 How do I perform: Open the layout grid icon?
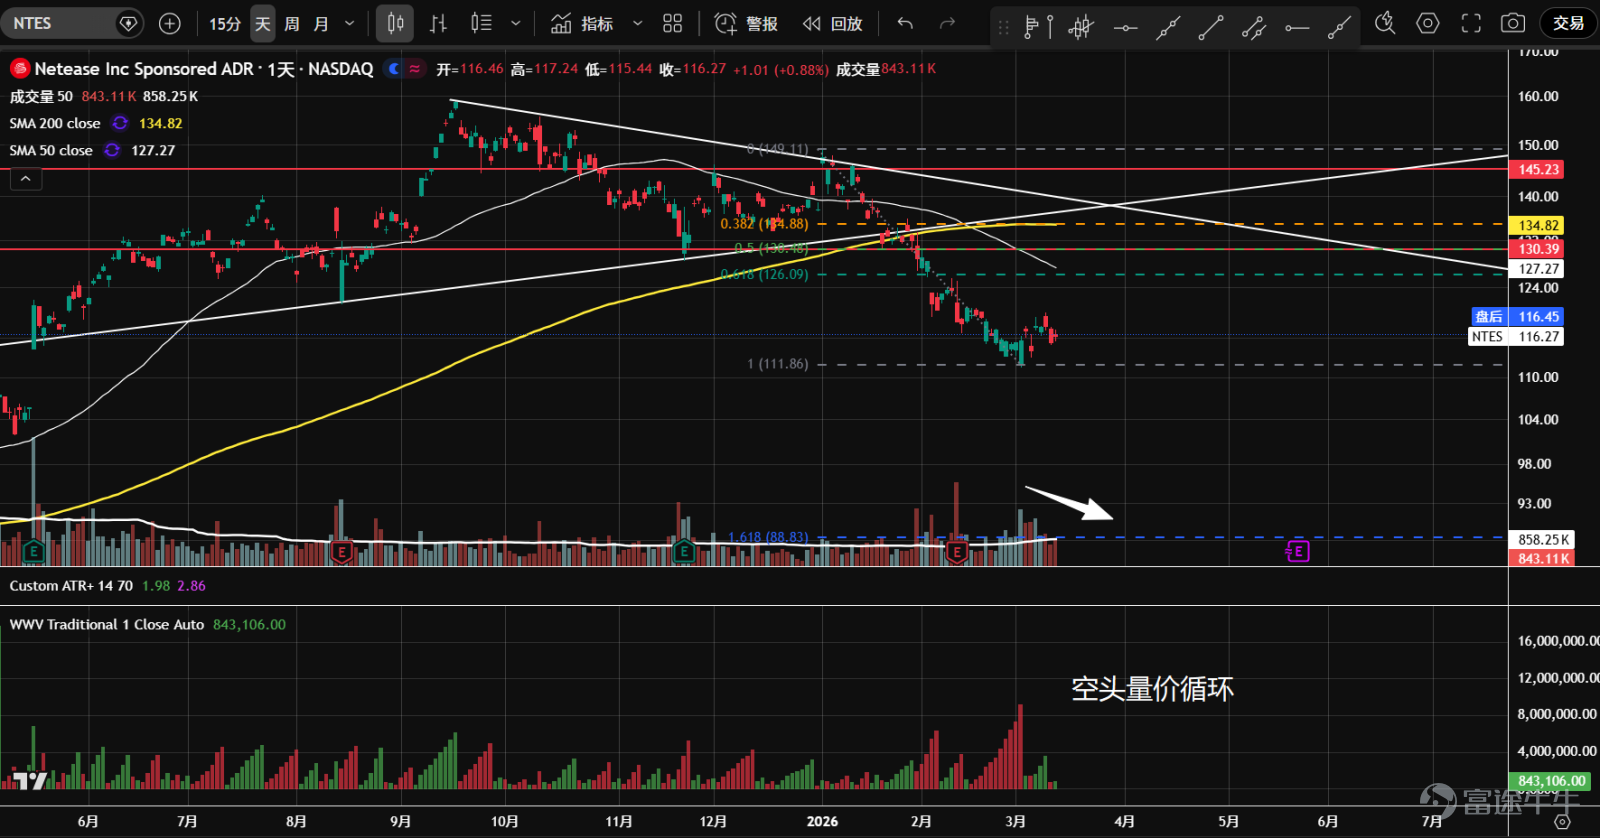tap(673, 23)
